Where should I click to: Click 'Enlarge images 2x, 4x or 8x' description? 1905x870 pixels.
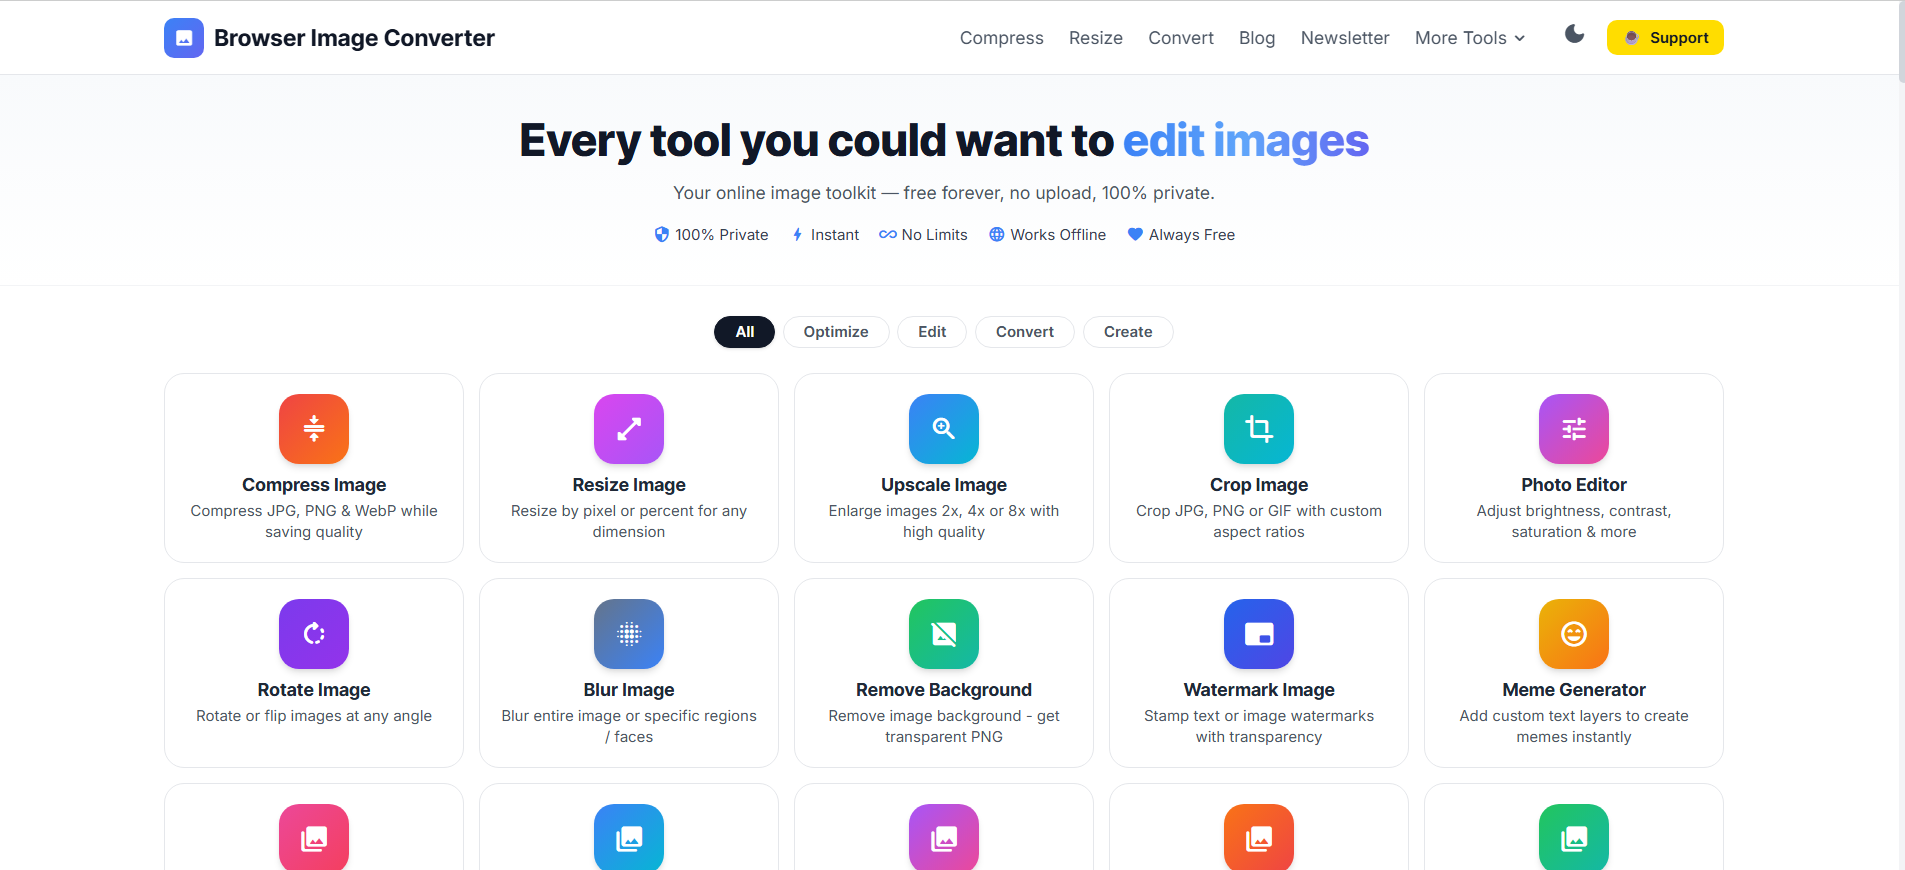[x=944, y=521]
